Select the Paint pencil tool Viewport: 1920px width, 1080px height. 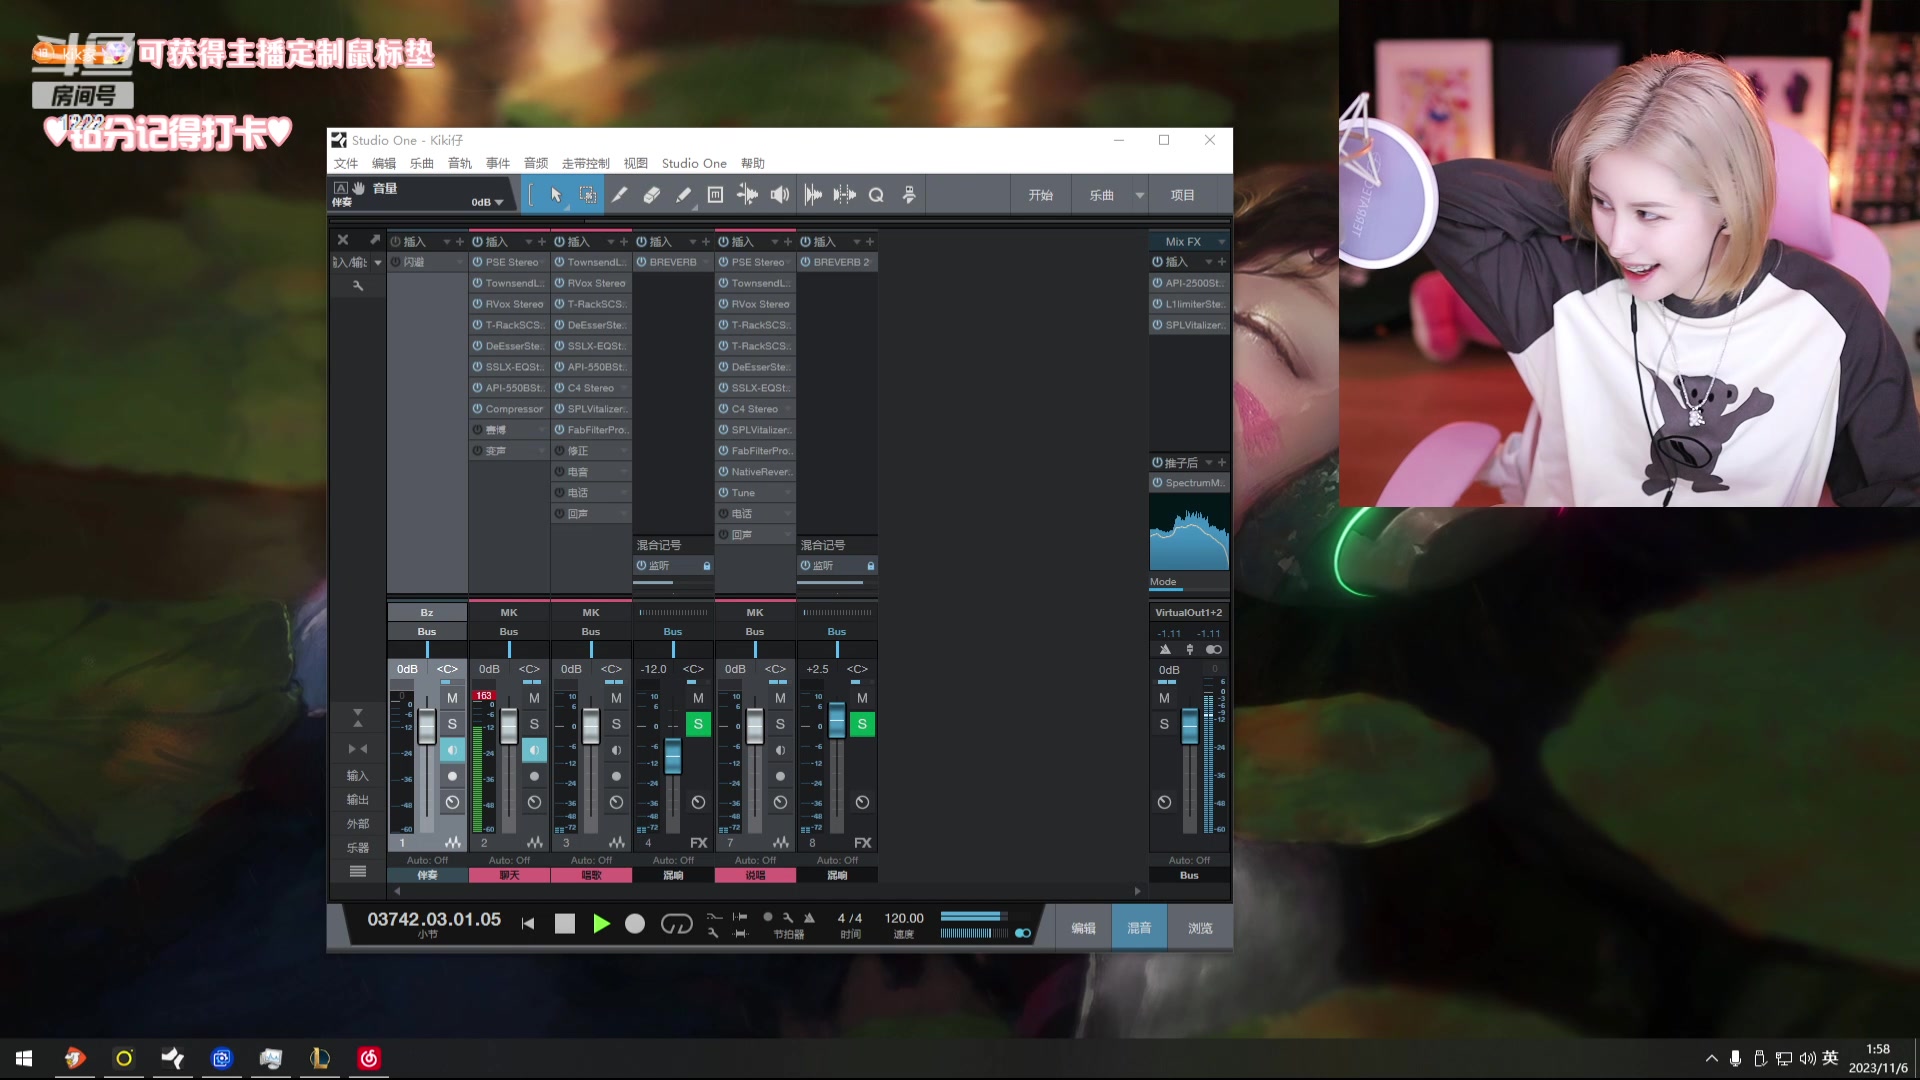point(683,195)
